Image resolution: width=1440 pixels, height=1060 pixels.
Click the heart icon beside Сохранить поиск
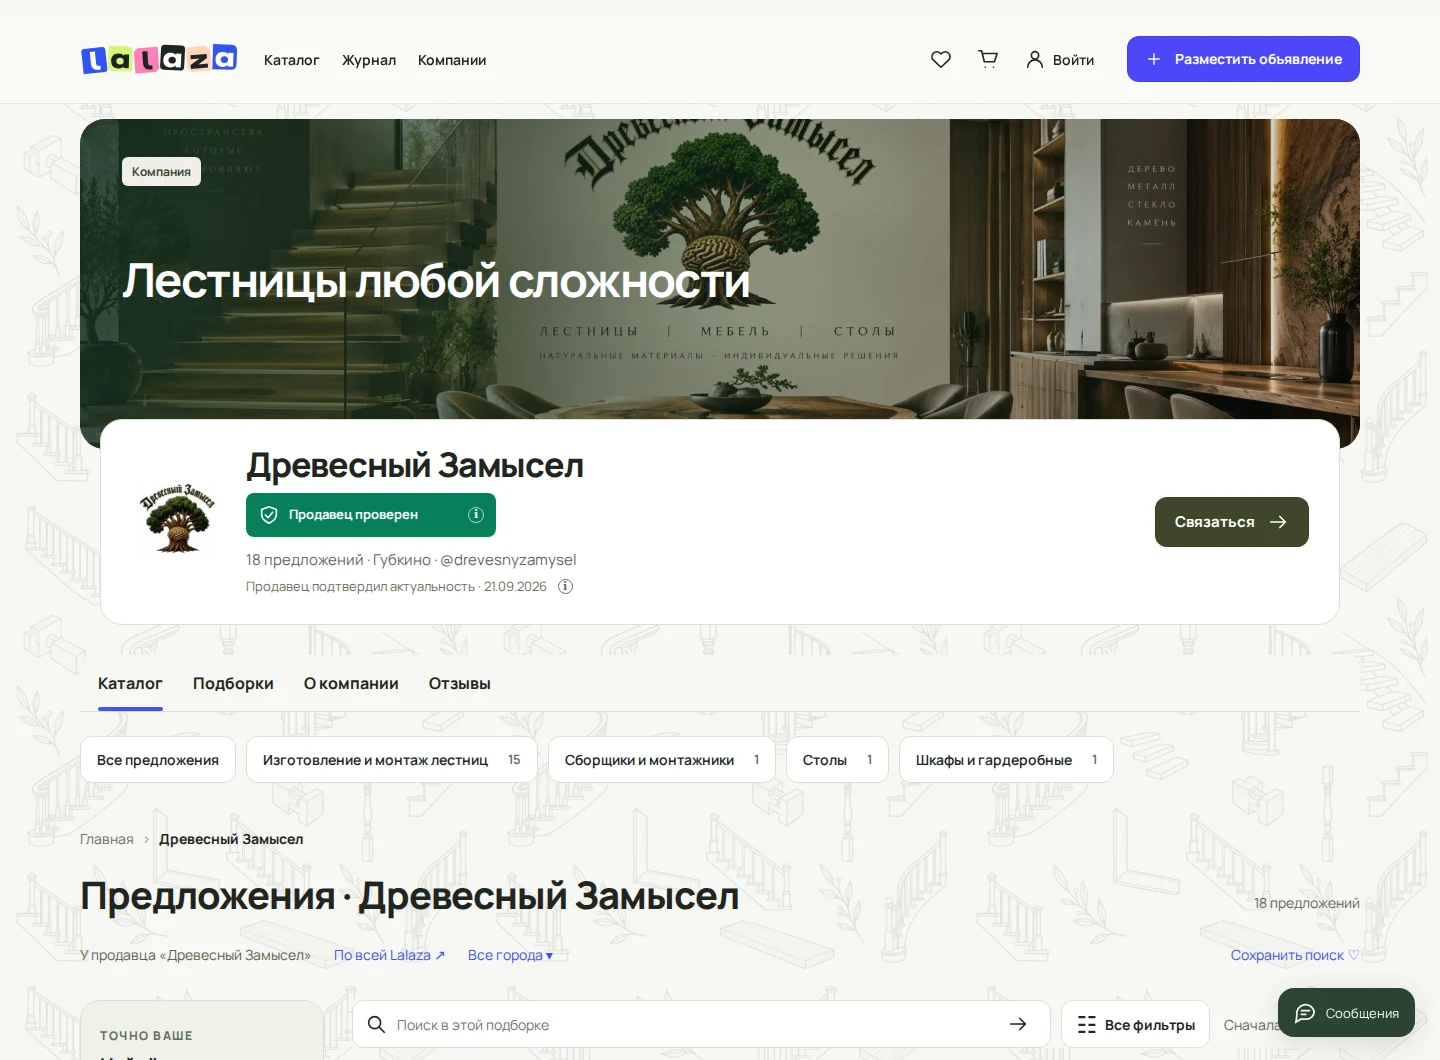1354,955
